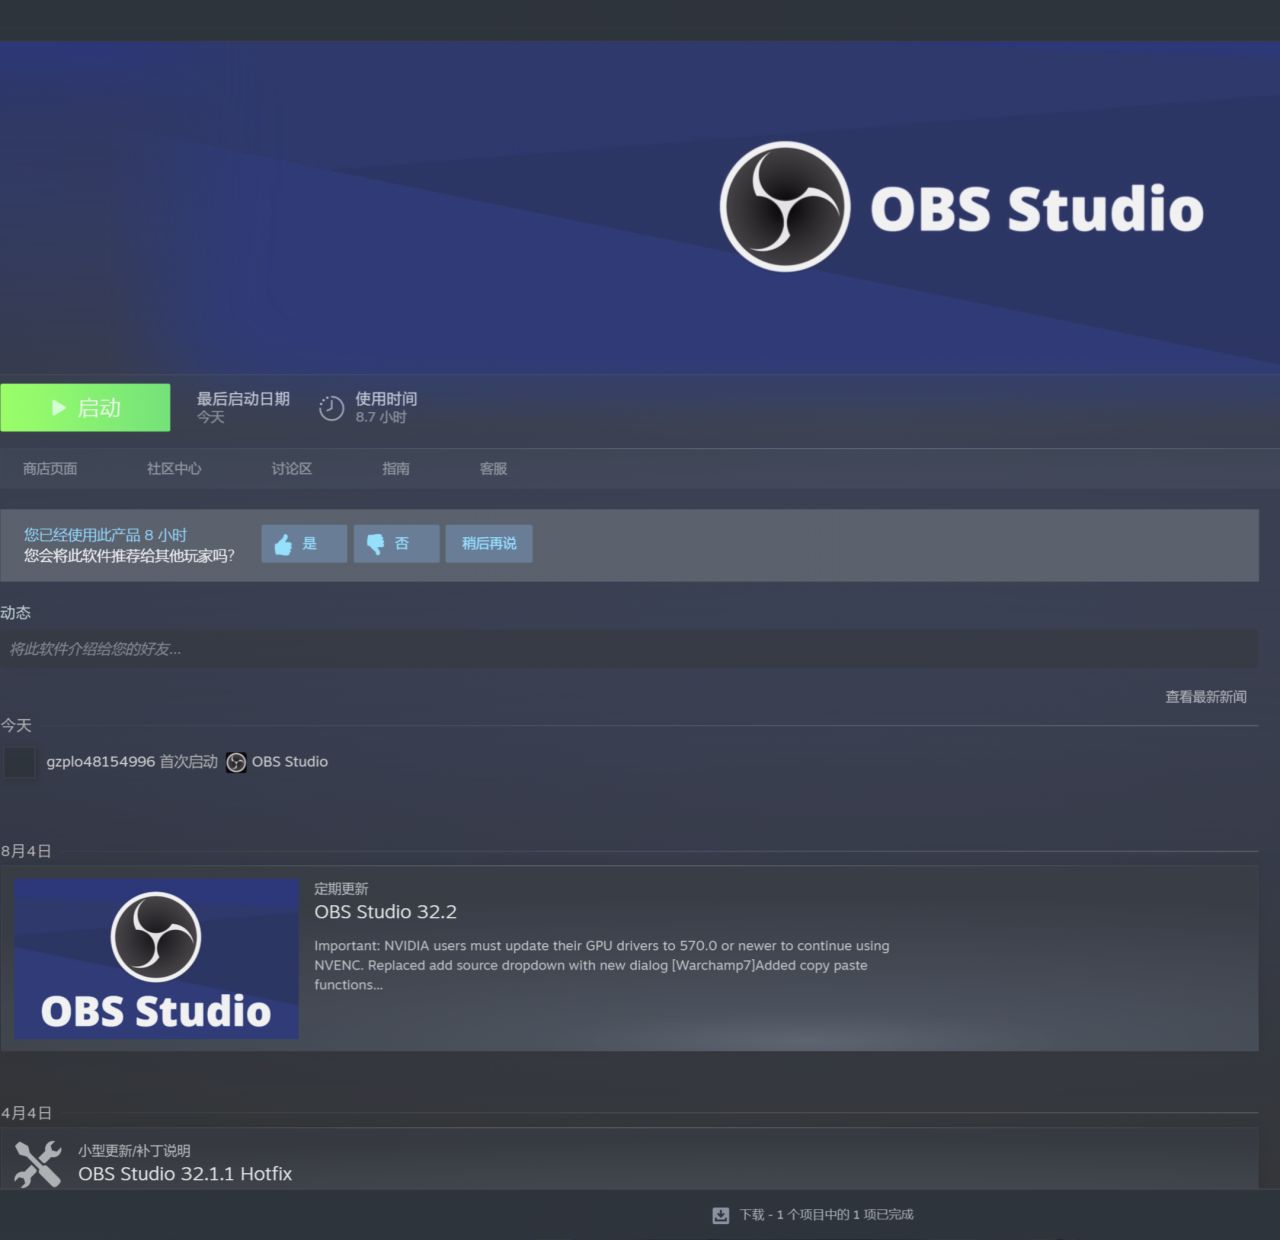Click the gzplo48154996 username in activity
Image resolution: width=1280 pixels, height=1240 pixels.
101,762
